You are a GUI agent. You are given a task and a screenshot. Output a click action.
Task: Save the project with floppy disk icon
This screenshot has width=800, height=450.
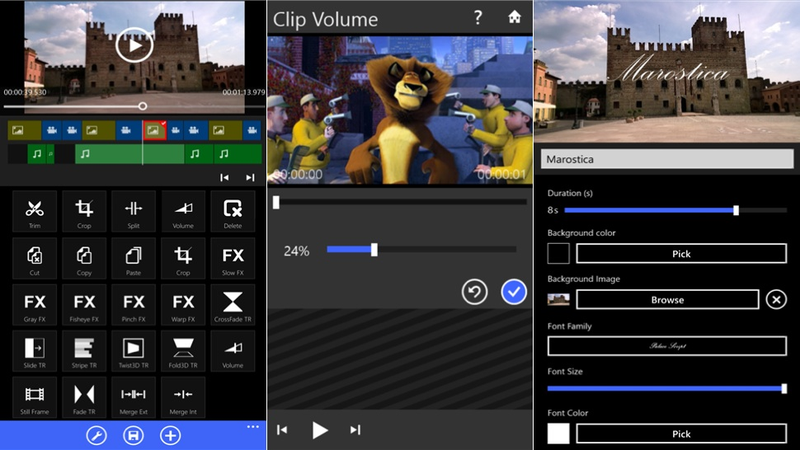coord(133,436)
